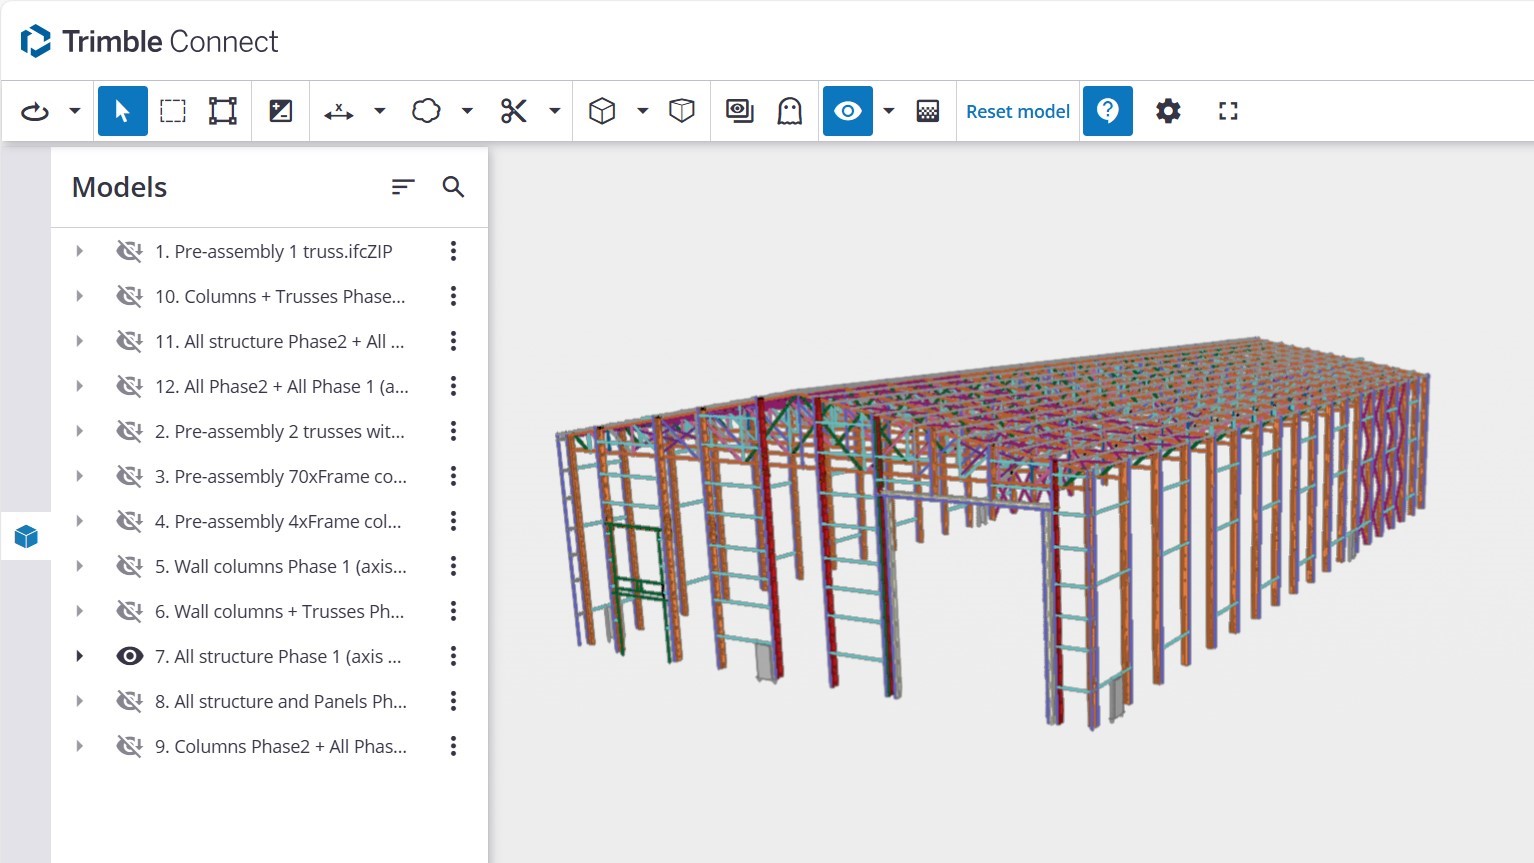
Task: Hide model 7. All structure Phase 1
Action: pos(129,656)
